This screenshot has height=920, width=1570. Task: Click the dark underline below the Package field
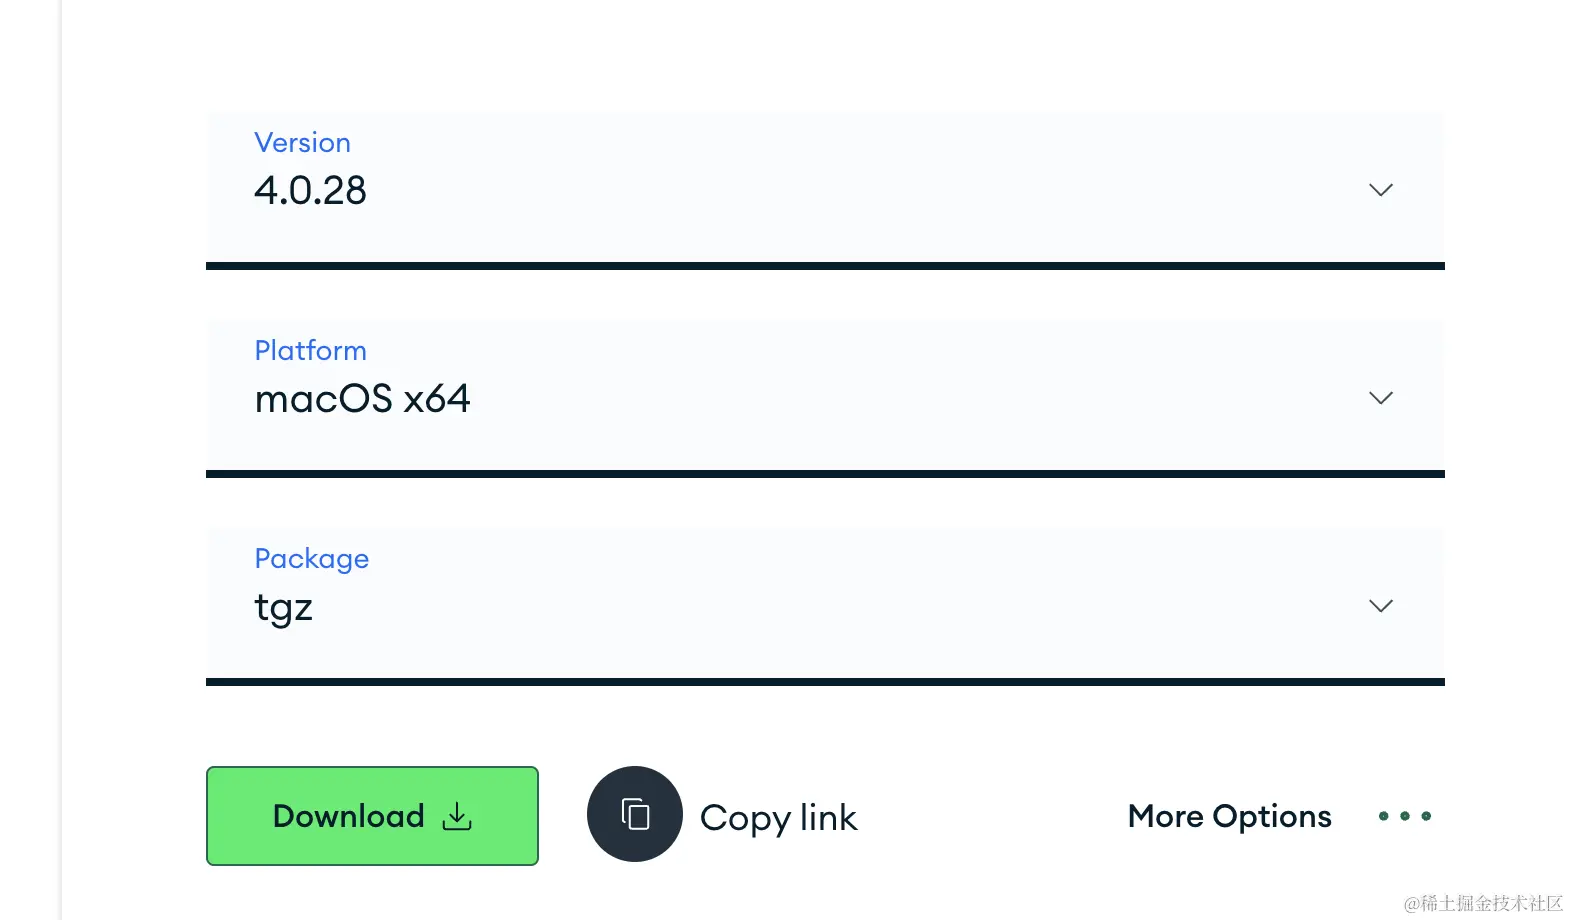coord(825,682)
